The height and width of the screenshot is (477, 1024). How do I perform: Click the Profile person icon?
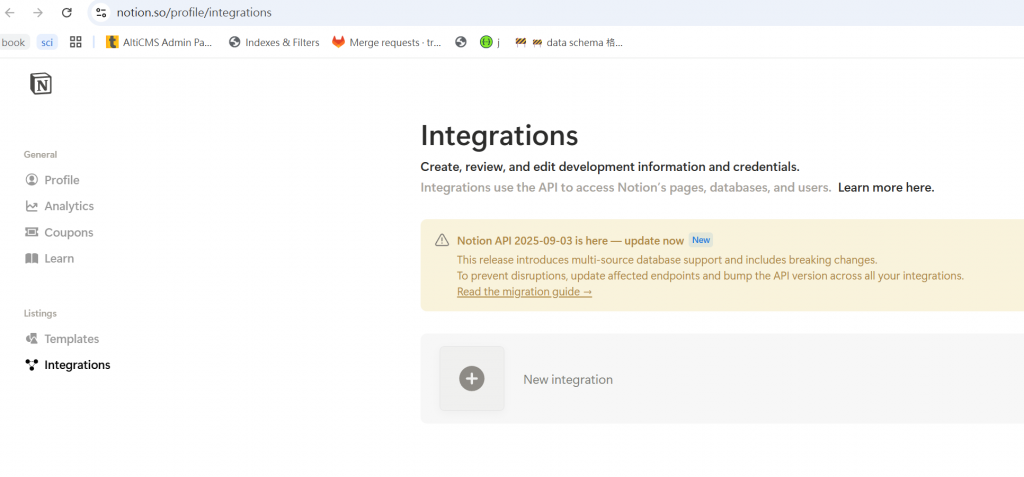pyautogui.click(x=31, y=180)
